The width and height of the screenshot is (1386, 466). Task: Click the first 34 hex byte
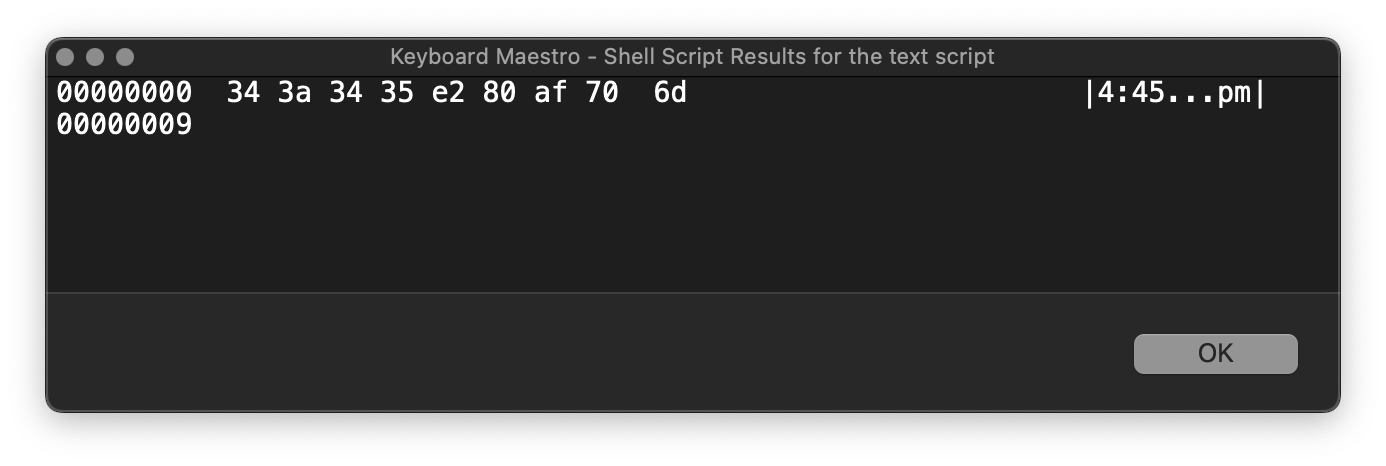(243, 93)
